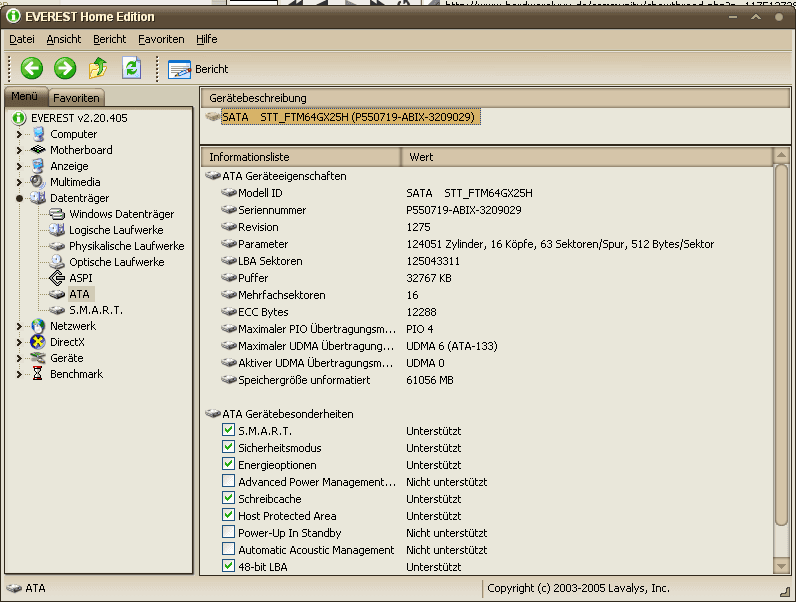796x602 pixels.
Task: Click the Gerätebeschreibung column header
Action: (495, 97)
